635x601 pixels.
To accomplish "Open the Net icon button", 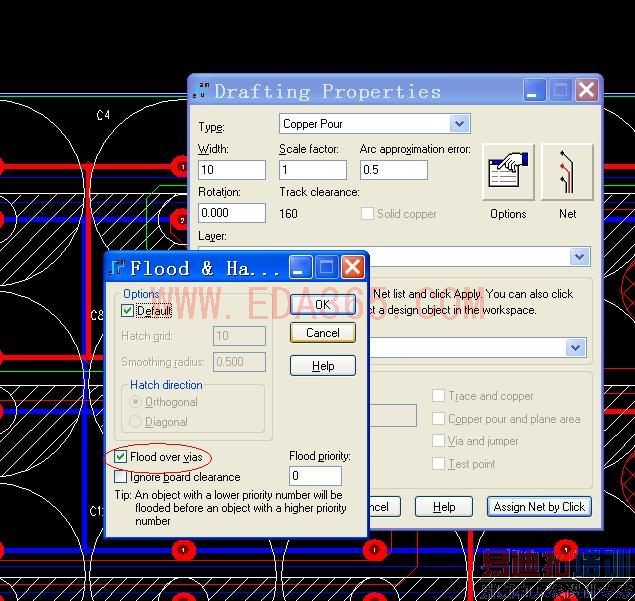I will coord(567,172).
